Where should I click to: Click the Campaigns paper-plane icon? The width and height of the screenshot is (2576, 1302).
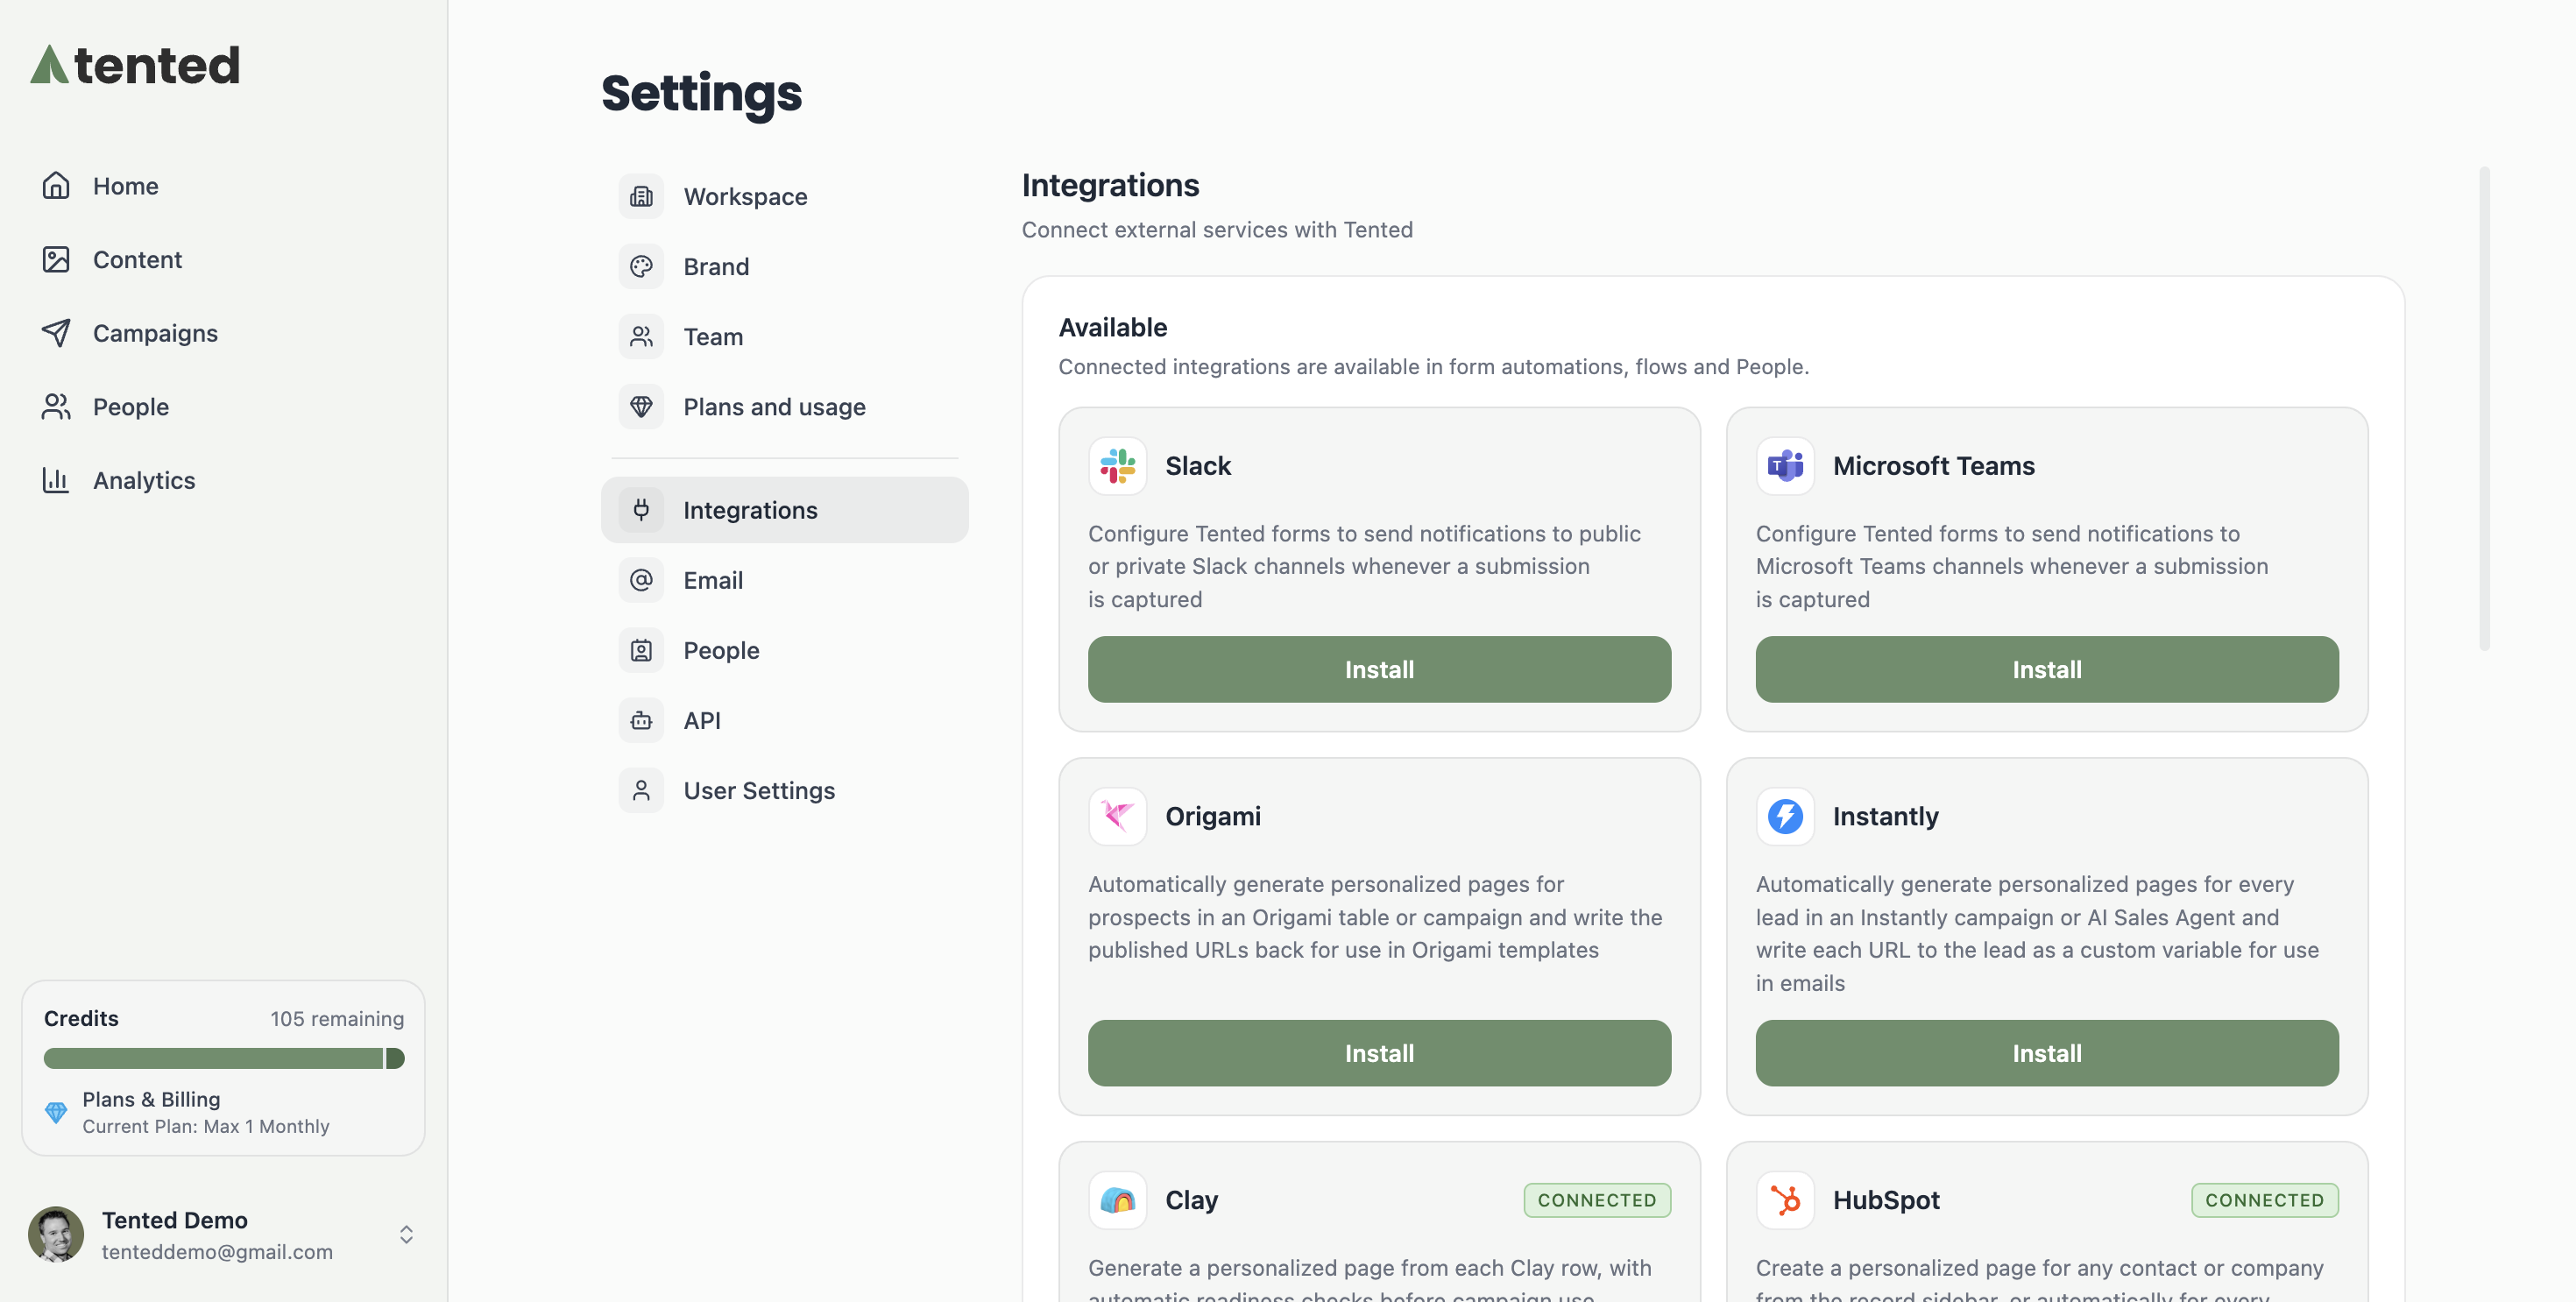[x=56, y=333]
